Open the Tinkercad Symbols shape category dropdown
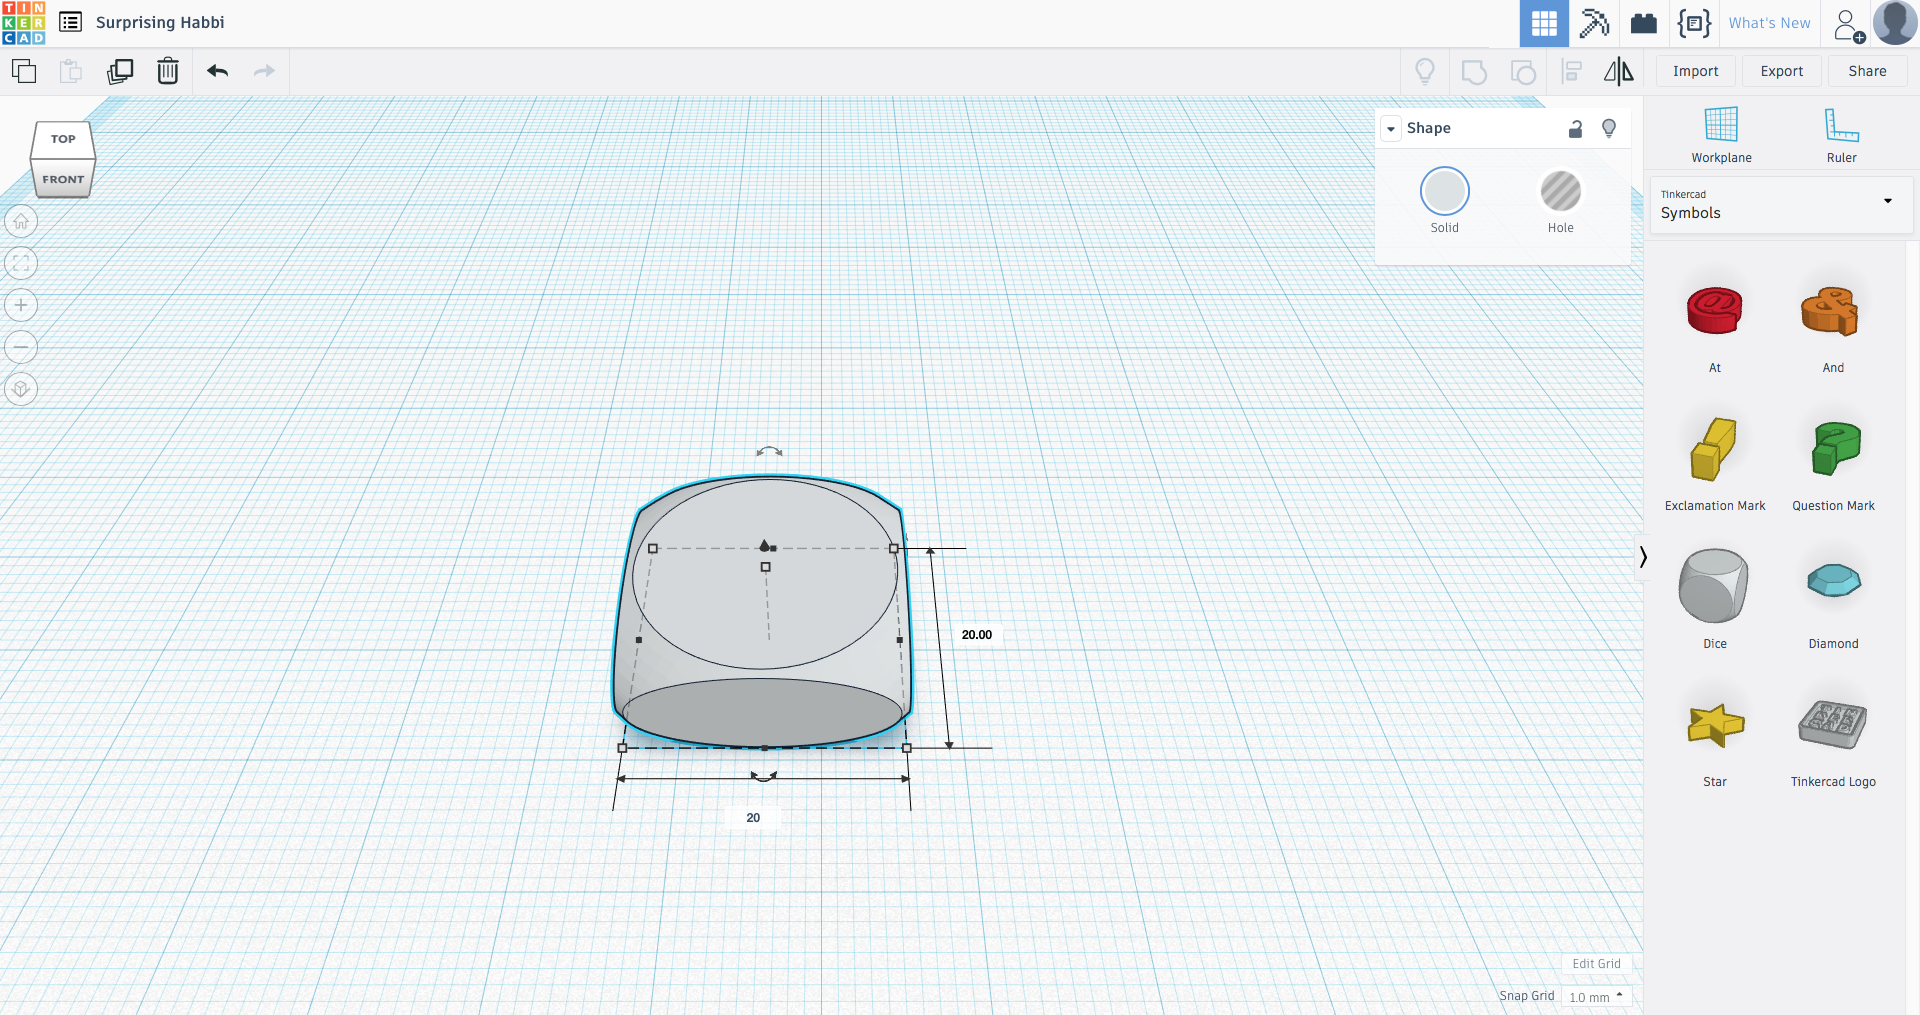Viewport: 1920px width, 1015px height. tap(1780, 205)
